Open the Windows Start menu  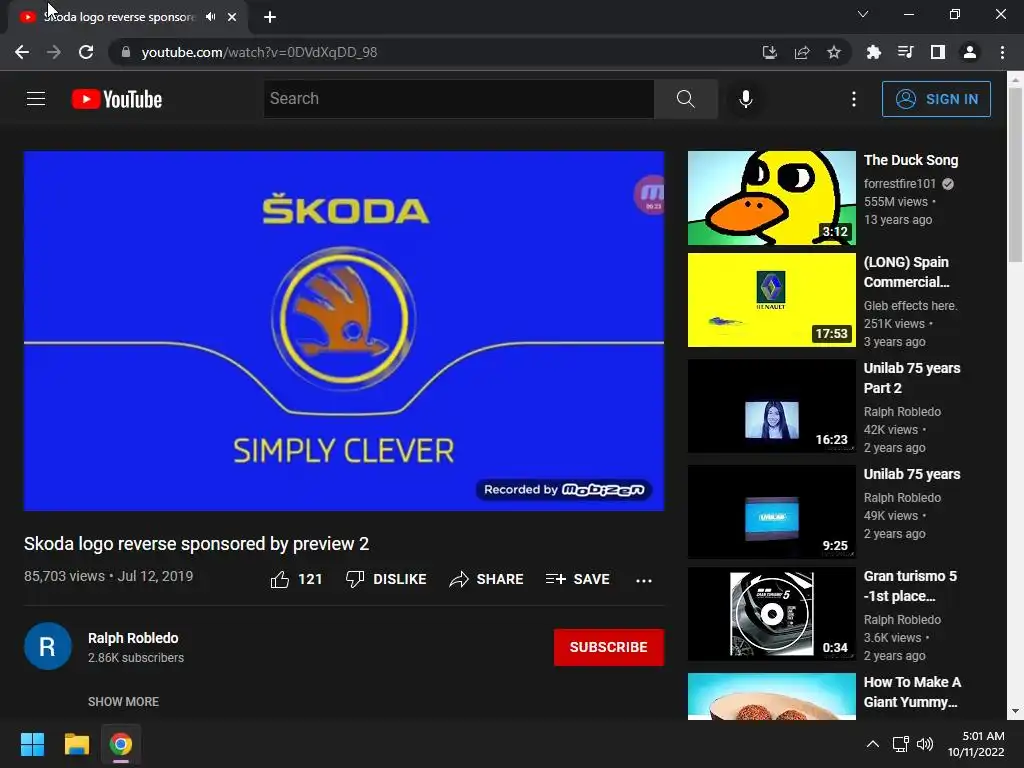click(32, 744)
